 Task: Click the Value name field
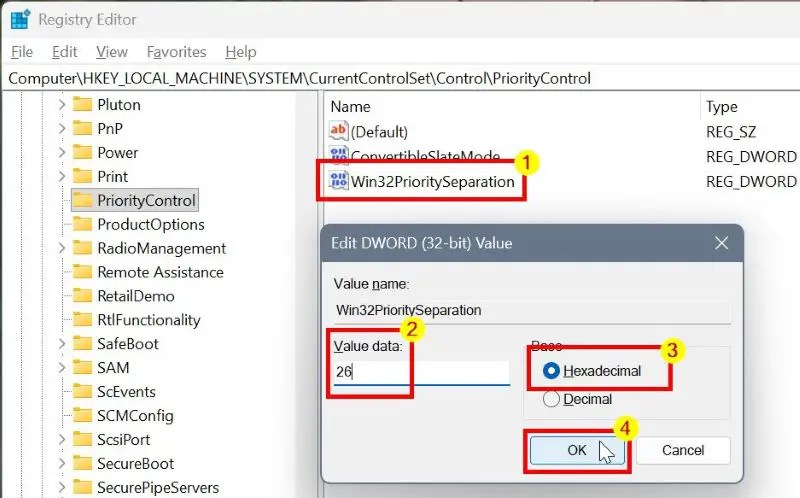tap(532, 310)
